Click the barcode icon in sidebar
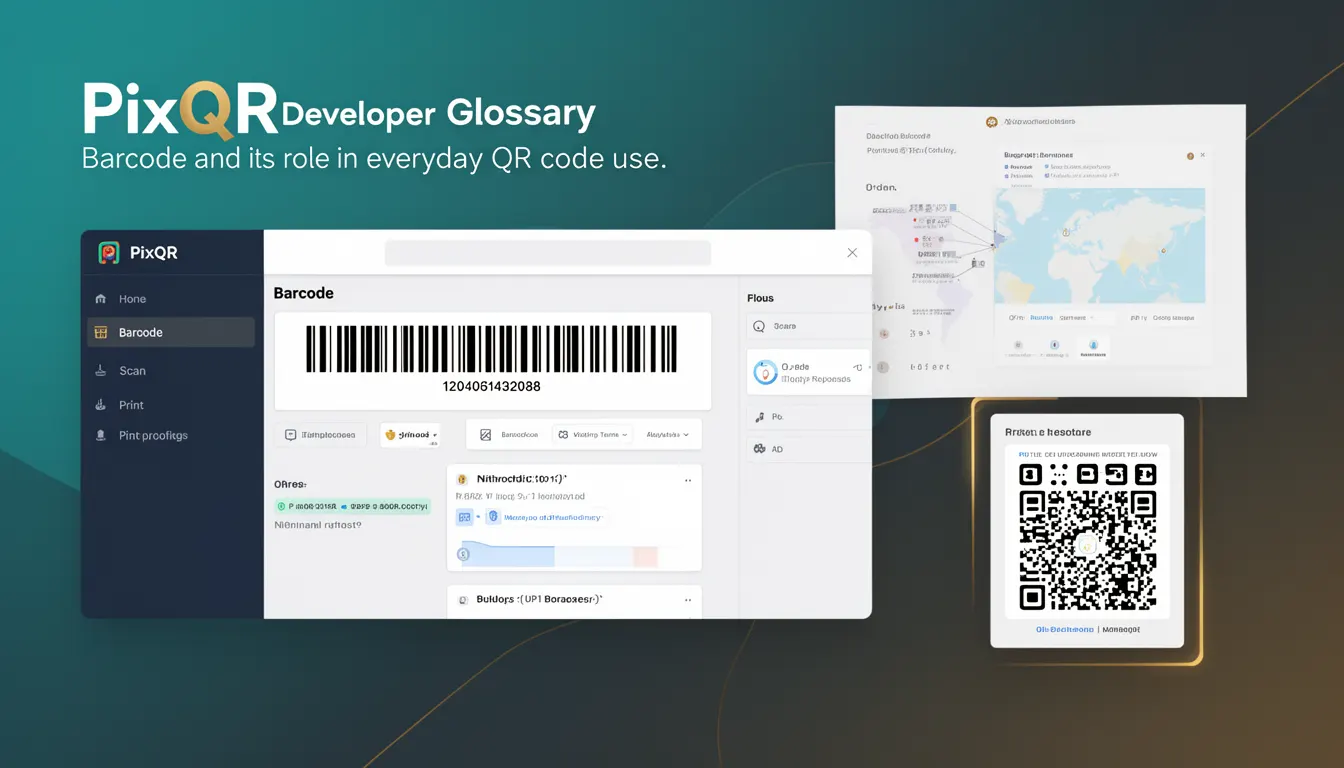This screenshot has height=768, width=1344. click(100, 332)
